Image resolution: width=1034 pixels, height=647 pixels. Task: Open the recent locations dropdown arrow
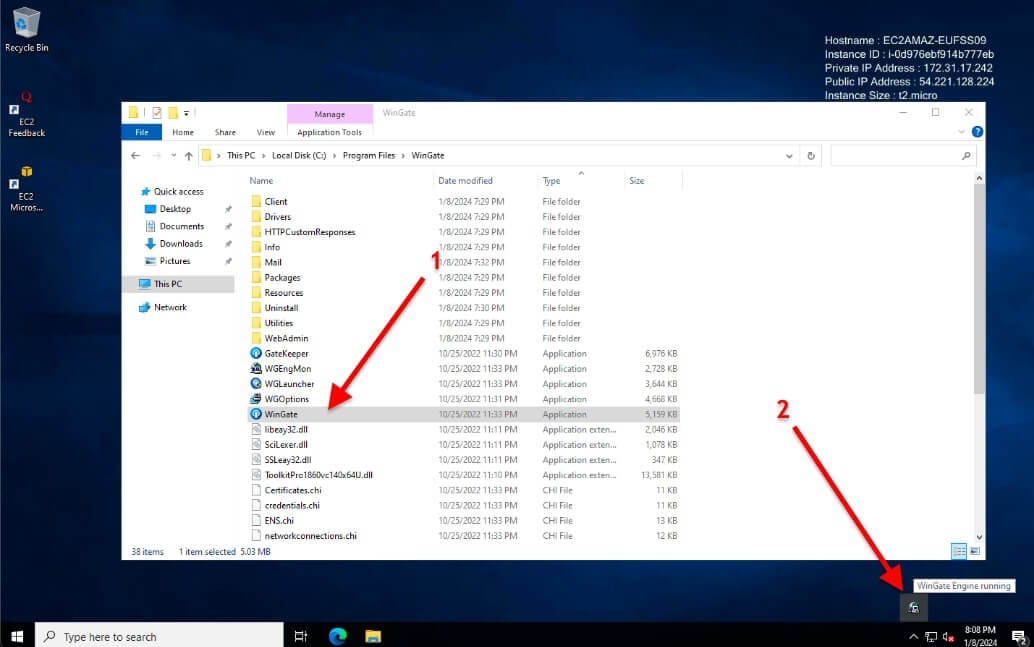173,156
